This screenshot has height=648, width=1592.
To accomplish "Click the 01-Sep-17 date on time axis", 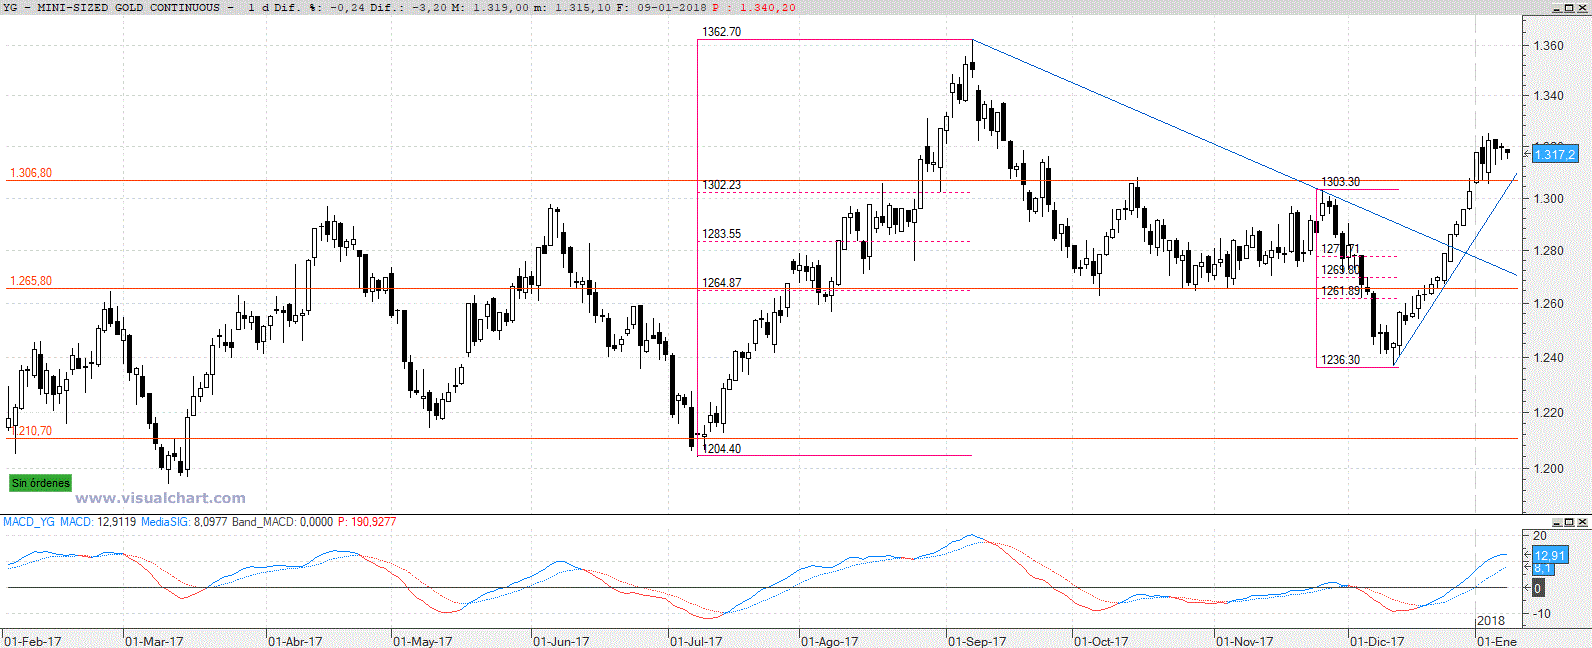I will click(x=977, y=641).
